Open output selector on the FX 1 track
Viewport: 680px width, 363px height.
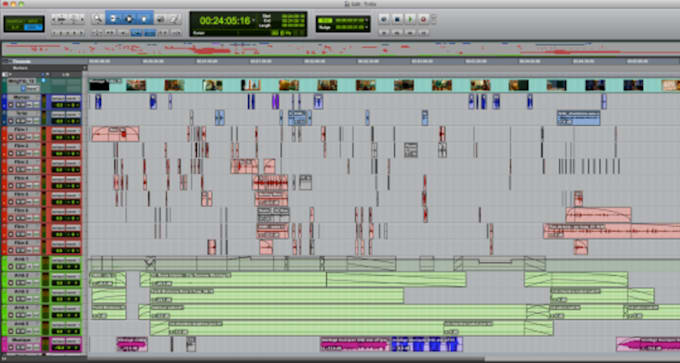click(x=73, y=130)
